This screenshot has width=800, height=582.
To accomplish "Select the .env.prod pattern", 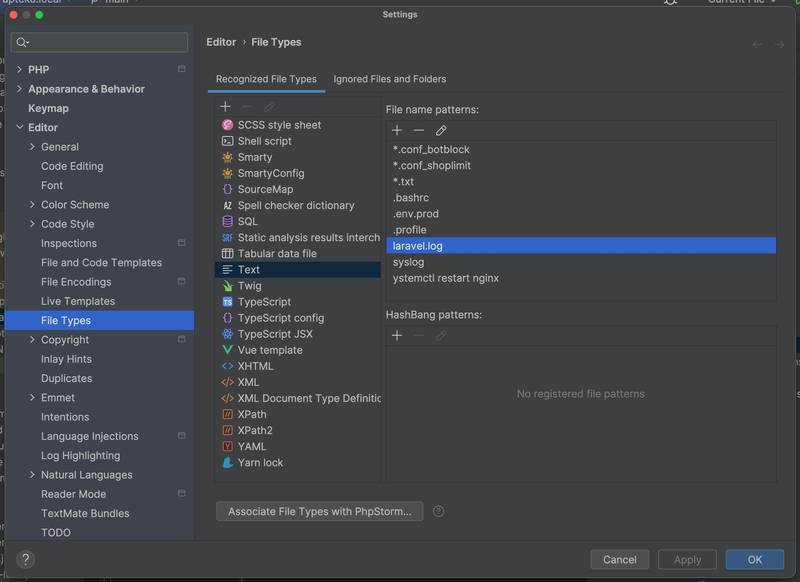I will pyautogui.click(x=581, y=214).
